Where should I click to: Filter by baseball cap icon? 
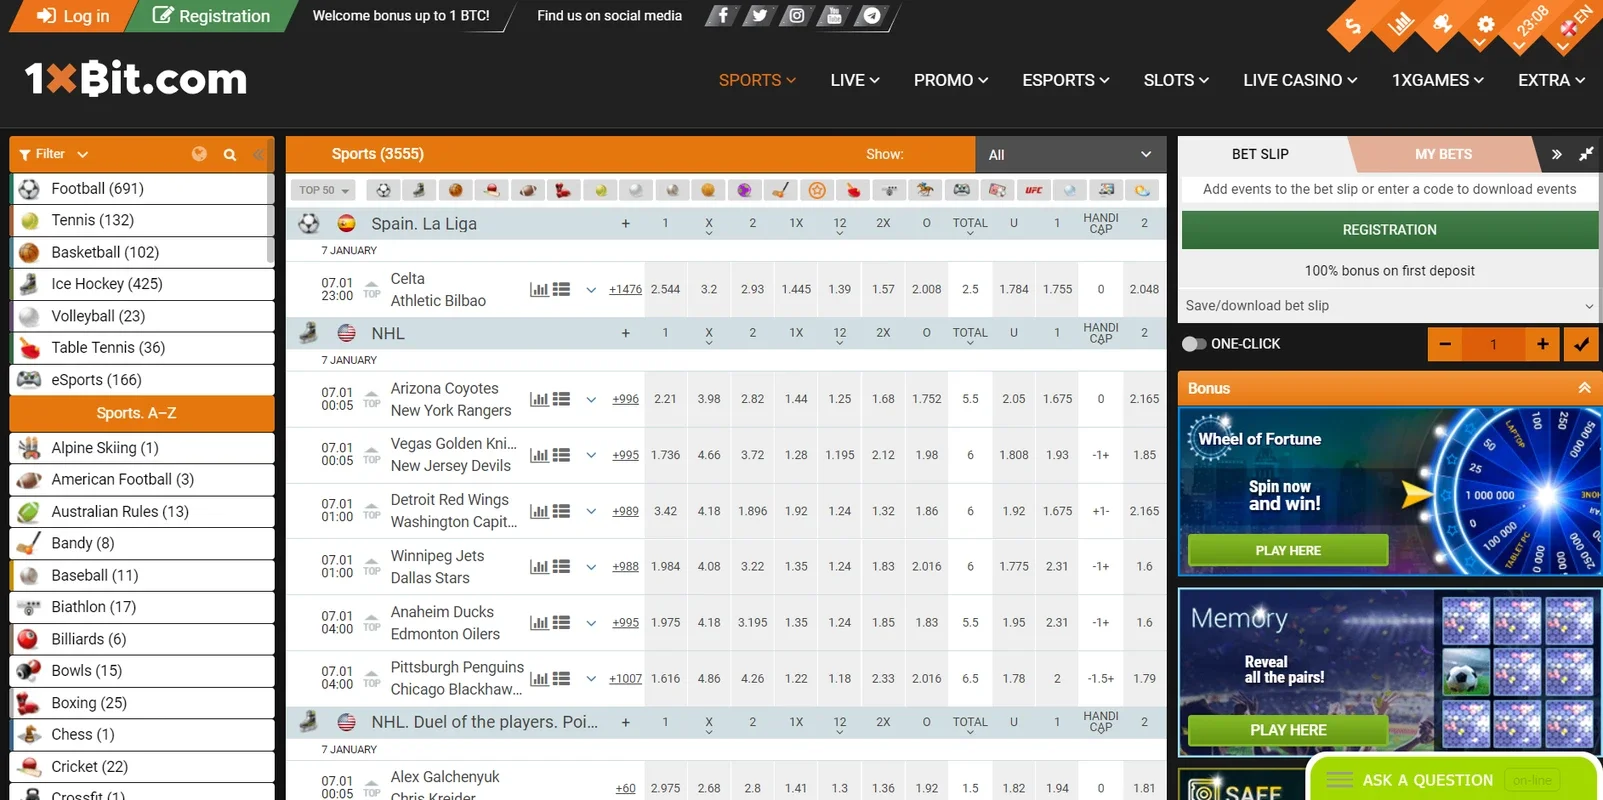click(x=491, y=190)
